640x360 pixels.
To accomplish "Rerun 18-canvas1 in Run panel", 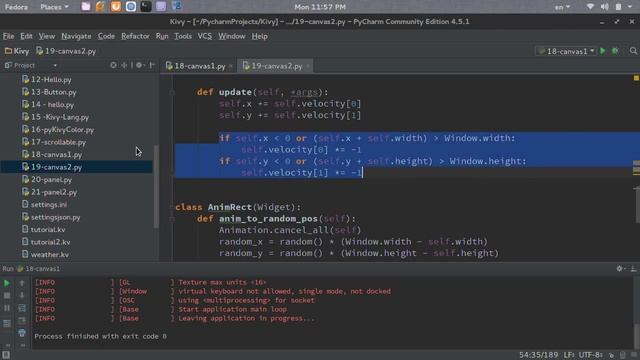I will tap(7, 283).
